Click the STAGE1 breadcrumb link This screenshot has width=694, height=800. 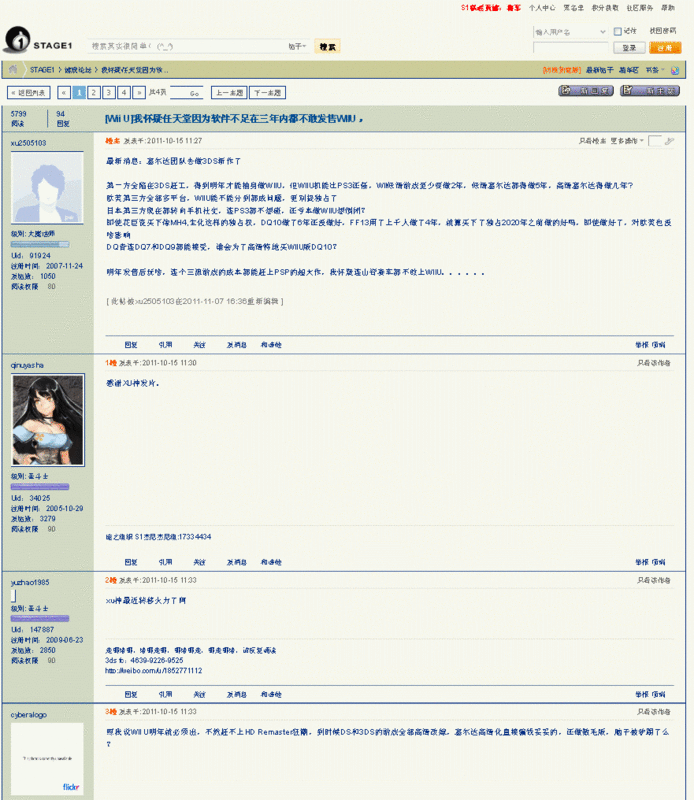tap(42, 70)
